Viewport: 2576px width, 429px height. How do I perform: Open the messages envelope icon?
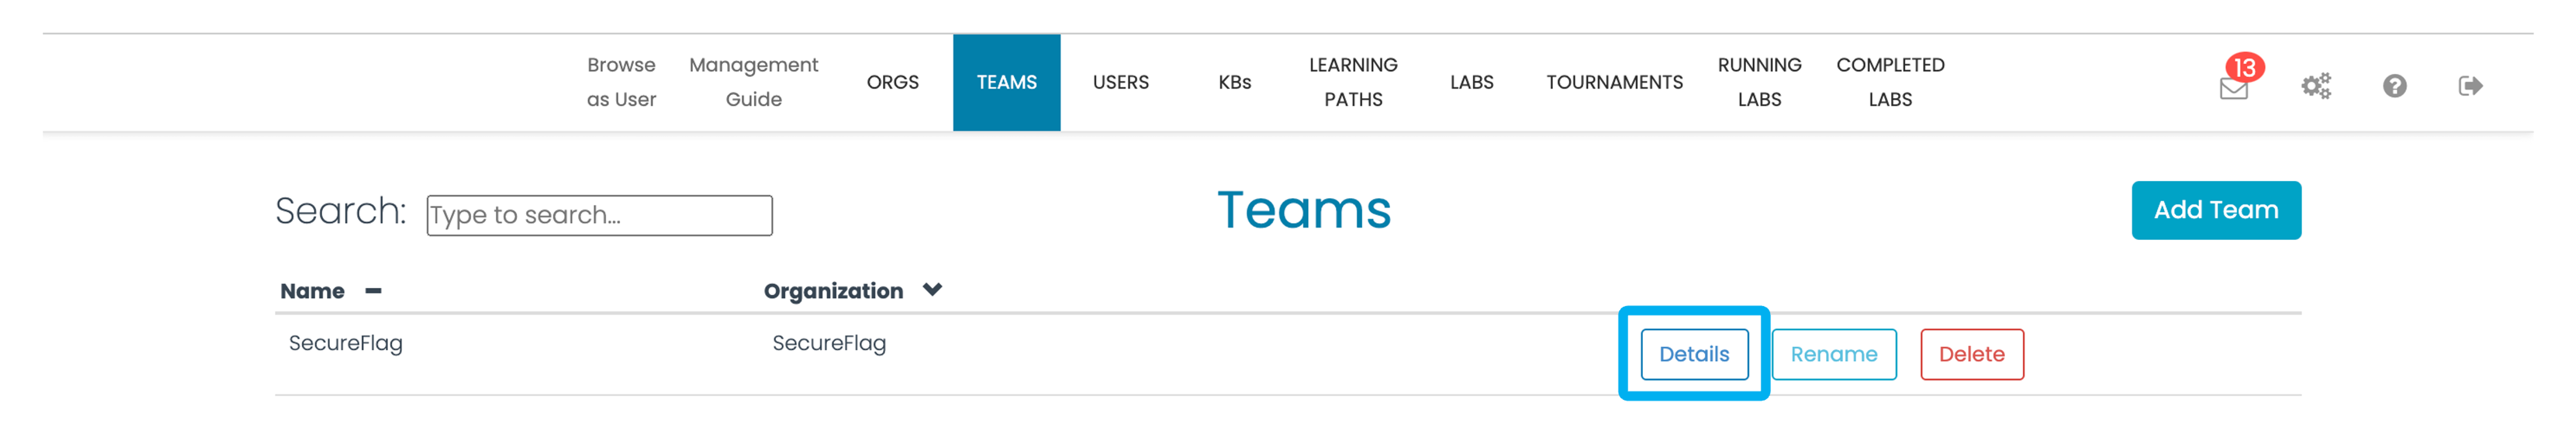pos(2233,89)
